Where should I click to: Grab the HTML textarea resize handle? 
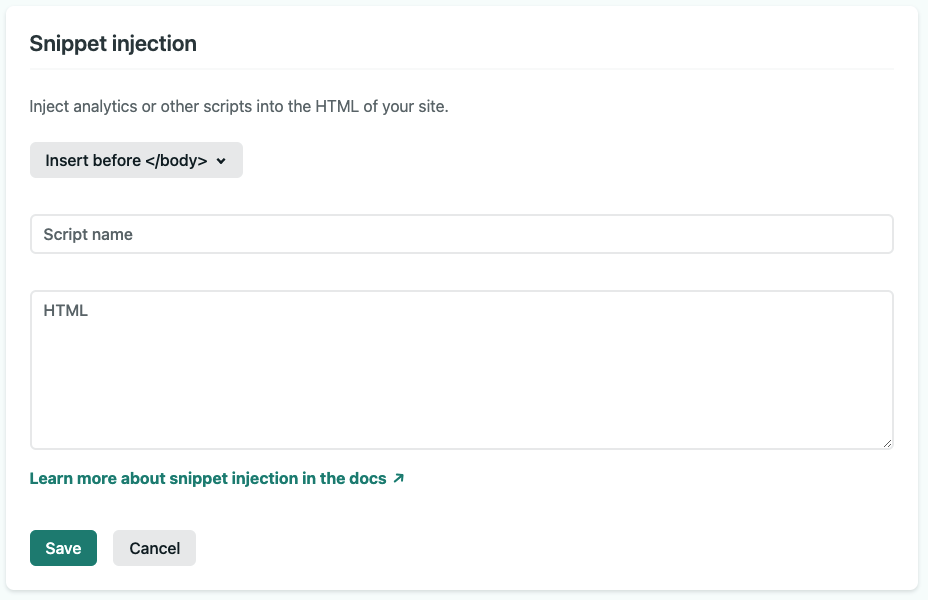coord(887,443)
